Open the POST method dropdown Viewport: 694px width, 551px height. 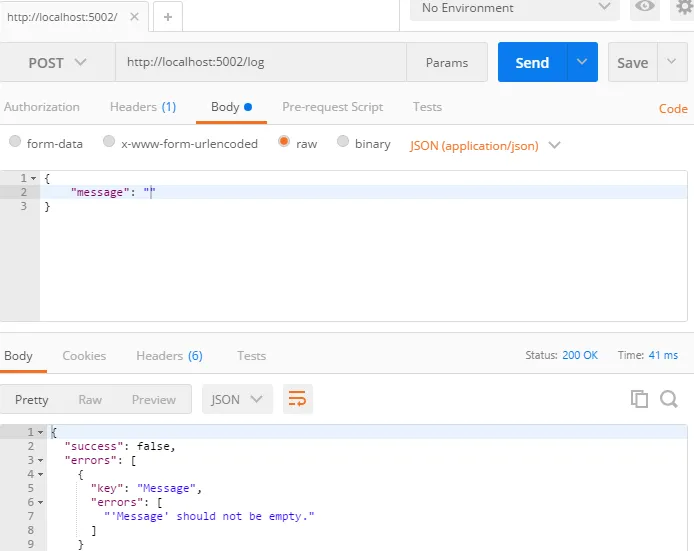[57, 62]
